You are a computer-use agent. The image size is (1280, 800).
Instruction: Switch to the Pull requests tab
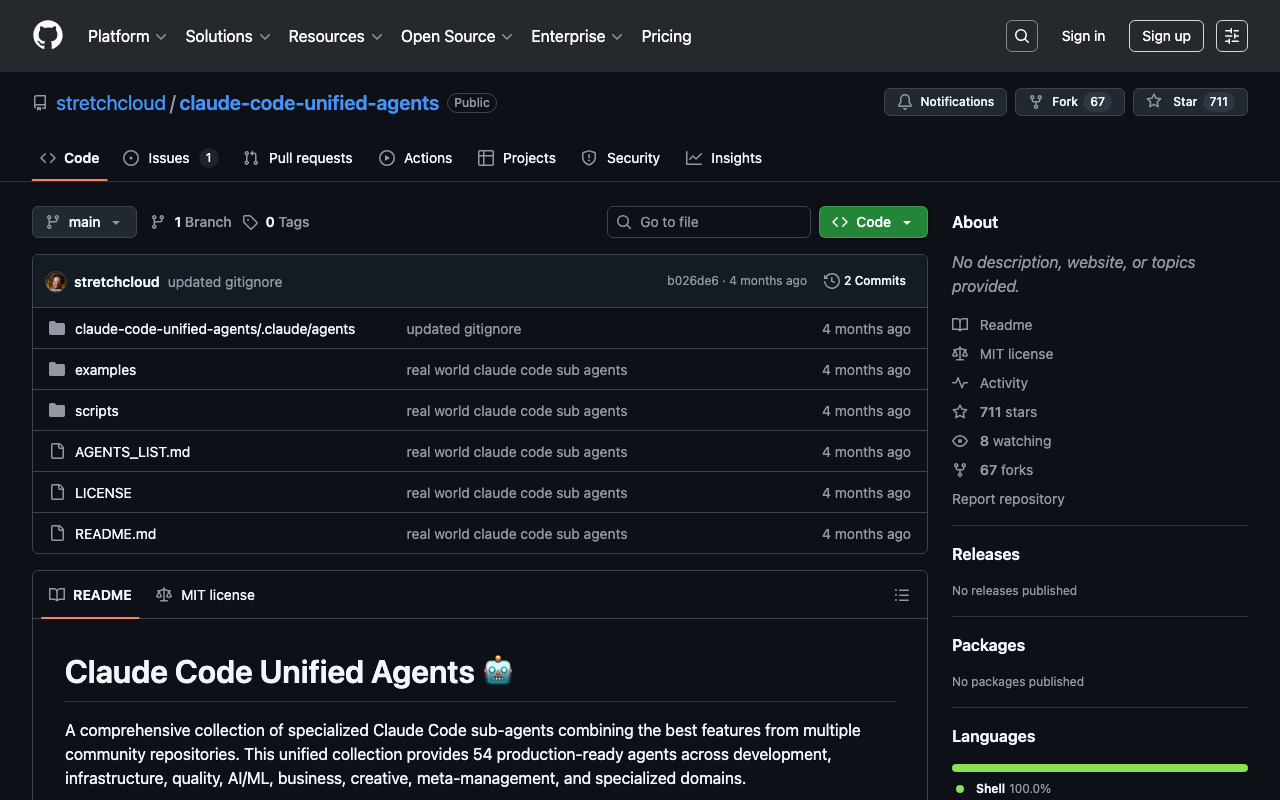click(x=298, y=158)
